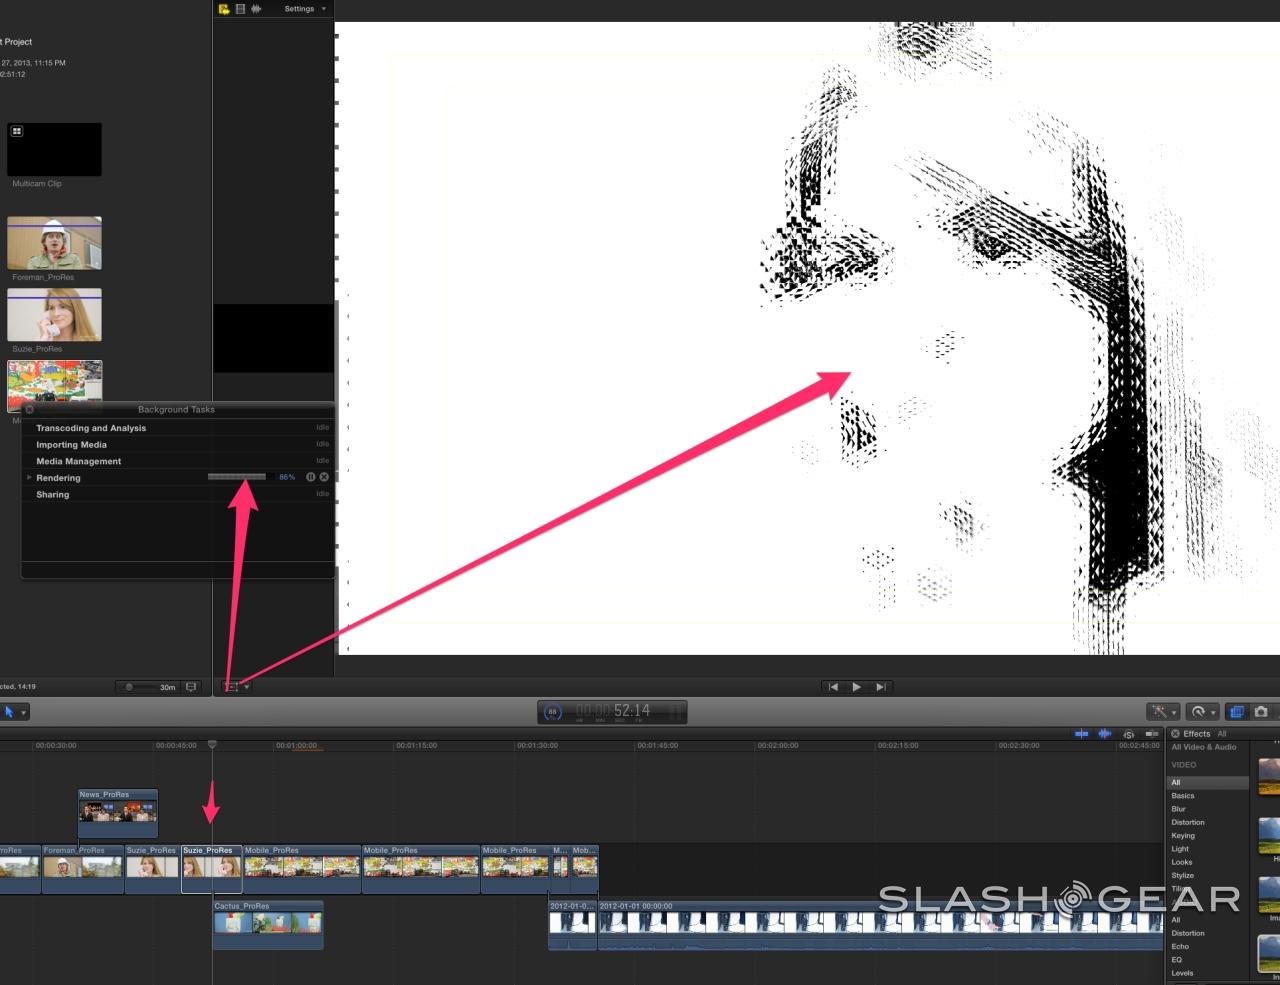1280x985 pixels.
Task: Toggle video skimming in the timeline
Action: [1081, 734]
